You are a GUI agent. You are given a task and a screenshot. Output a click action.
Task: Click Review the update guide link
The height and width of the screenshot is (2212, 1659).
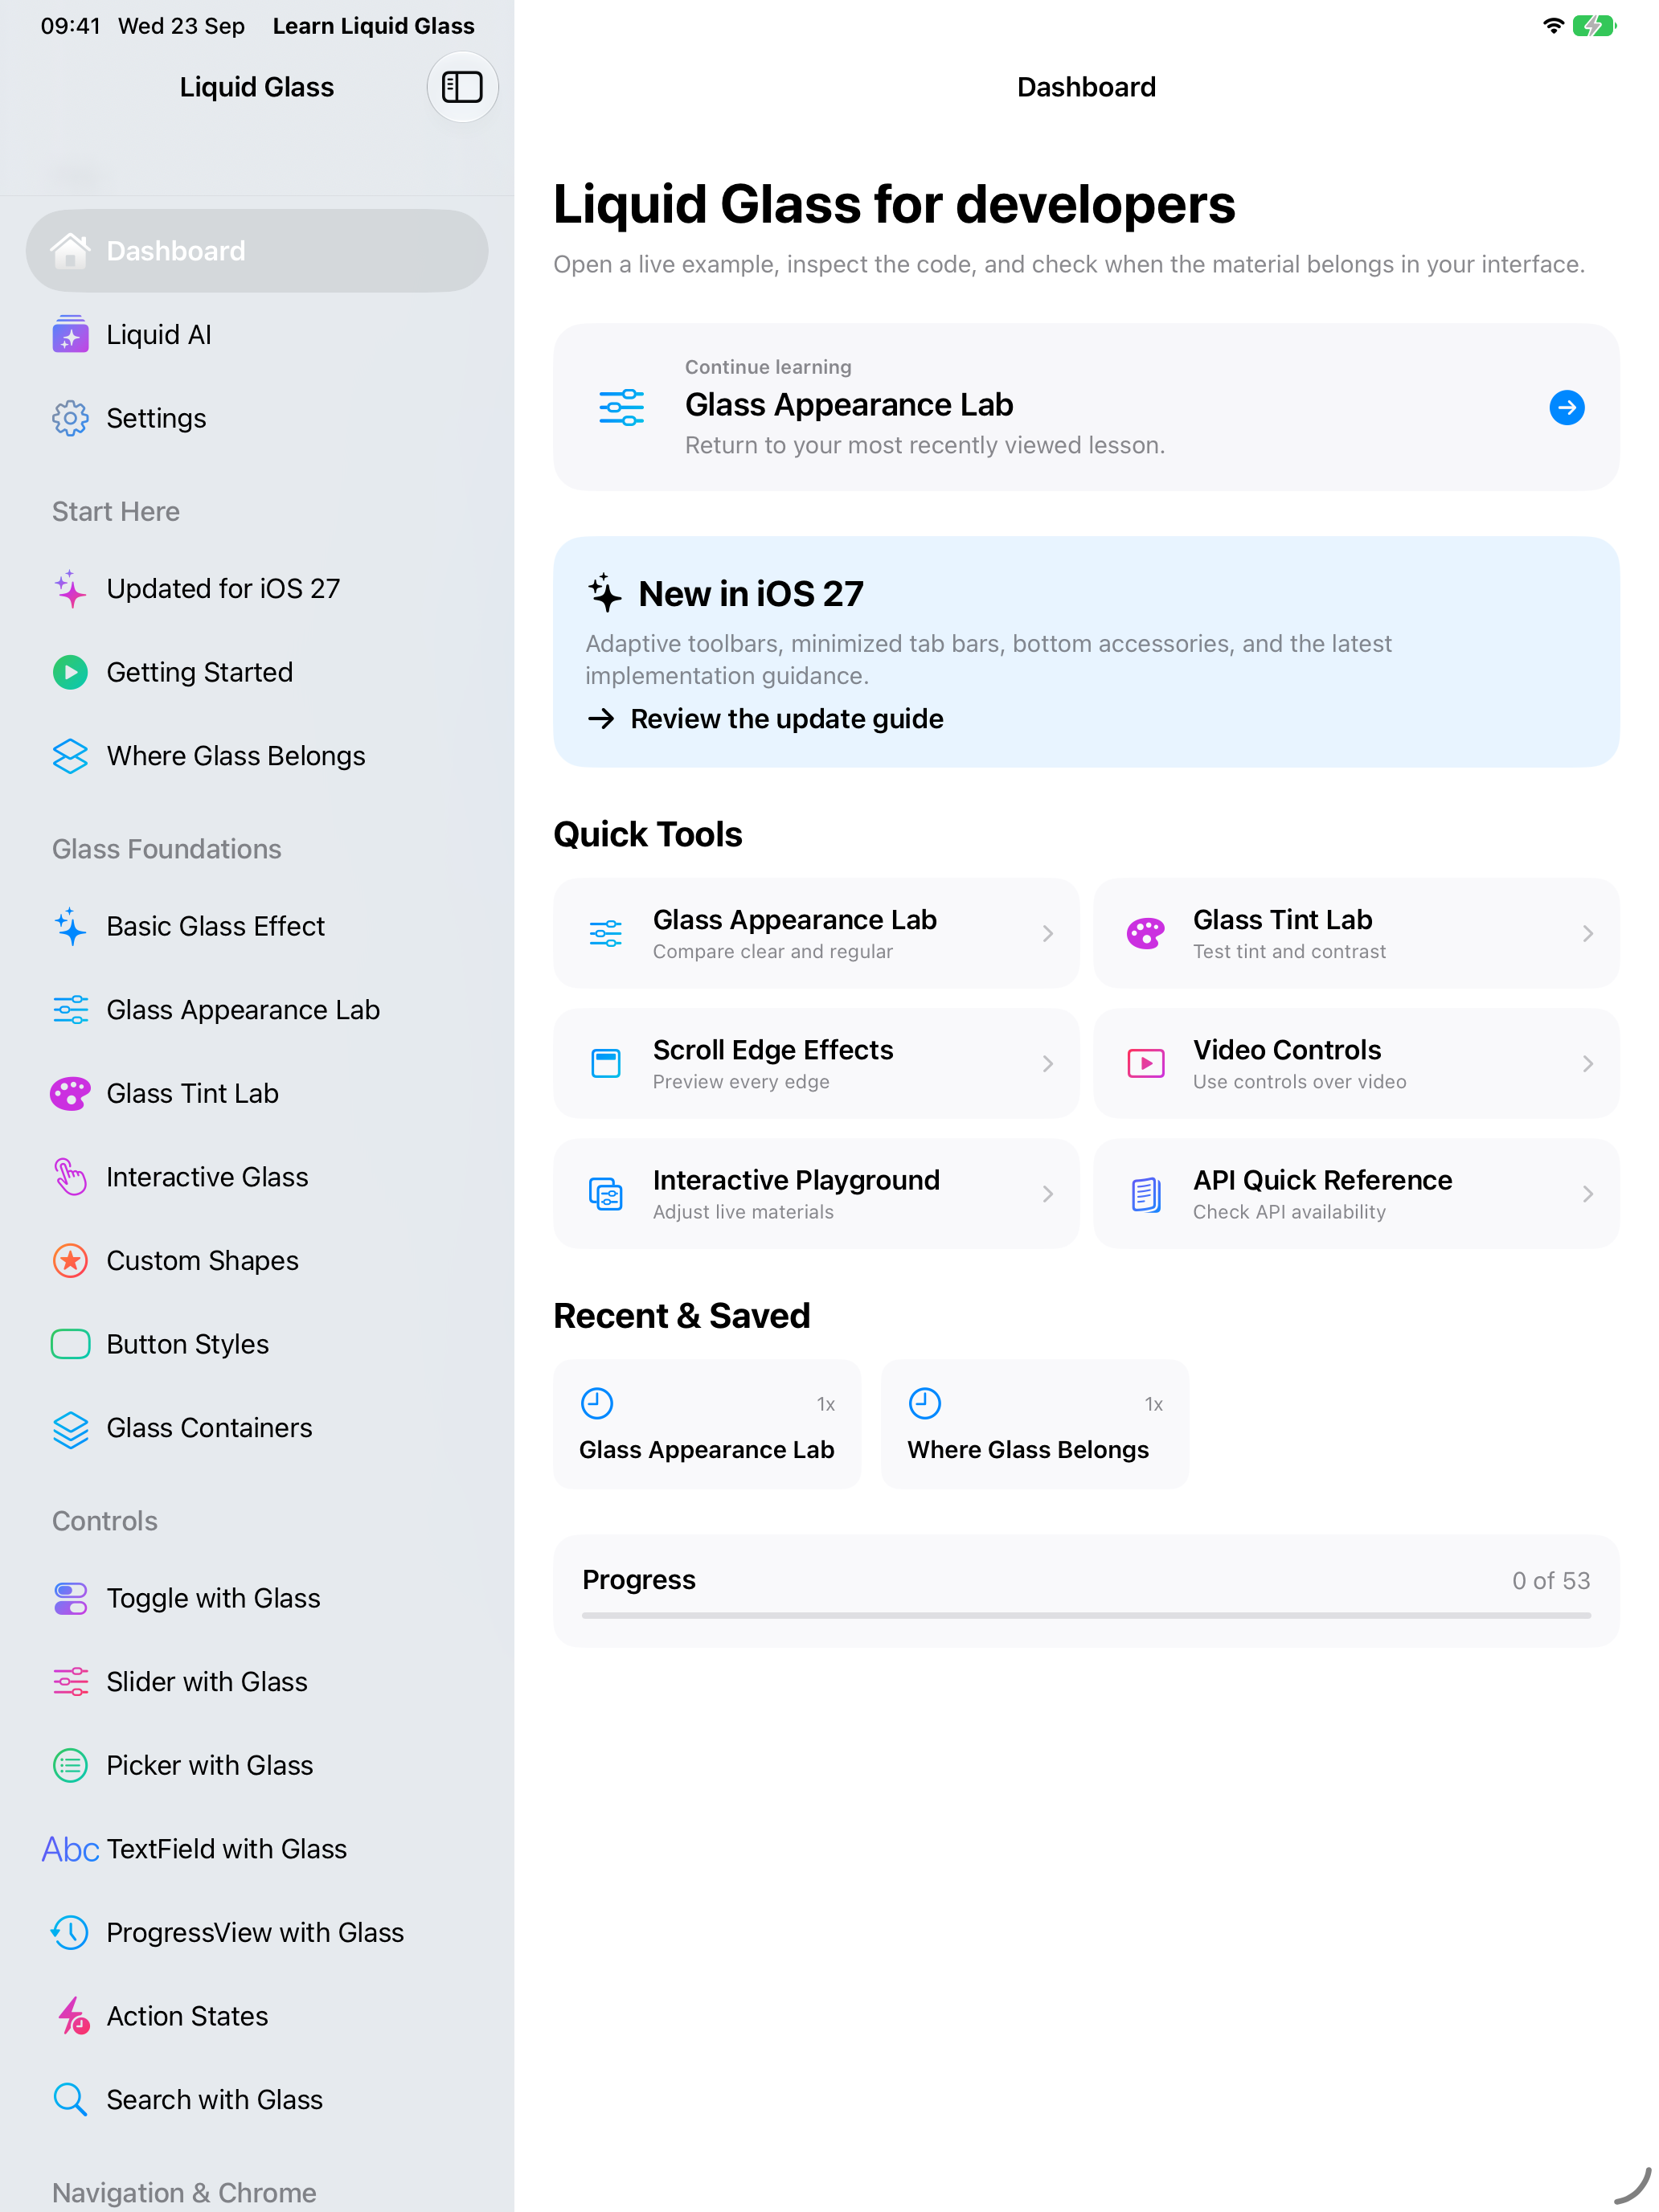coord(765,719)
